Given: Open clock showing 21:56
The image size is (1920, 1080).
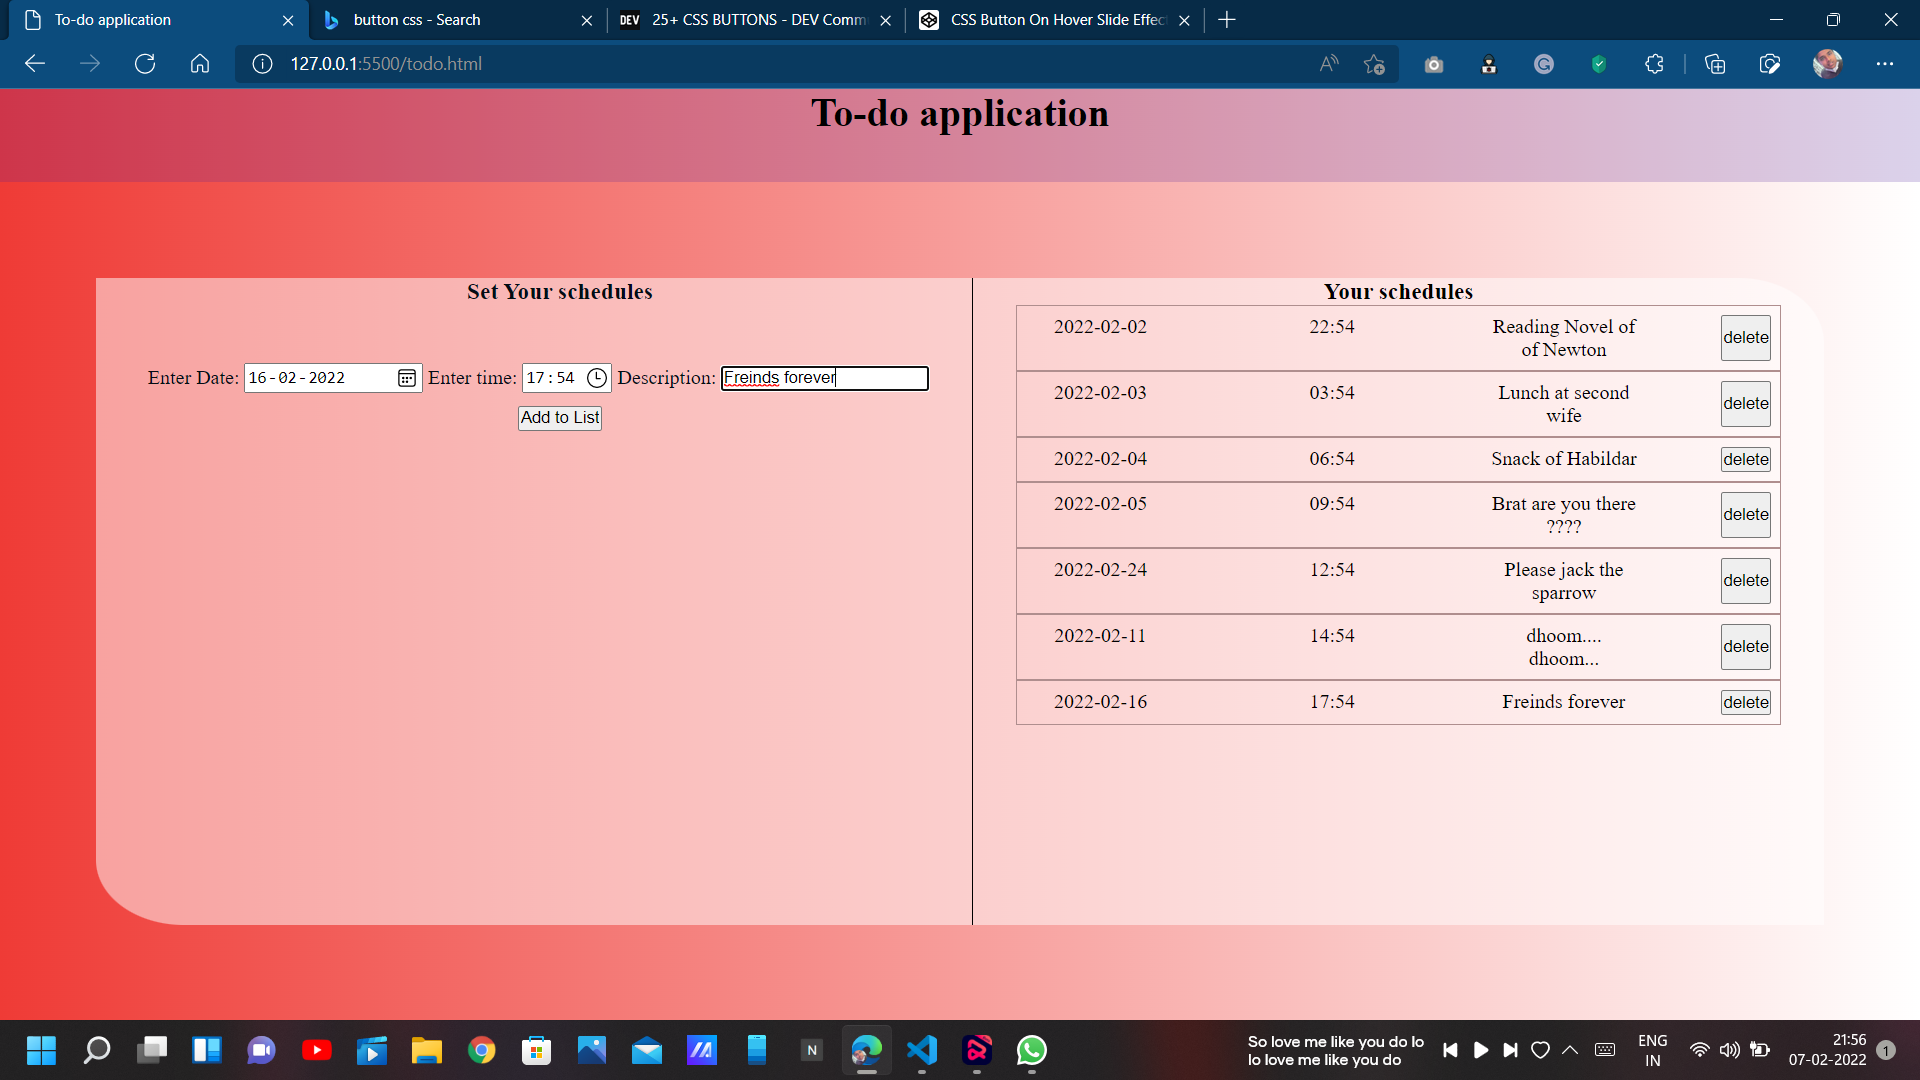Looking at the screenshot, I should click(1827, 1050).
